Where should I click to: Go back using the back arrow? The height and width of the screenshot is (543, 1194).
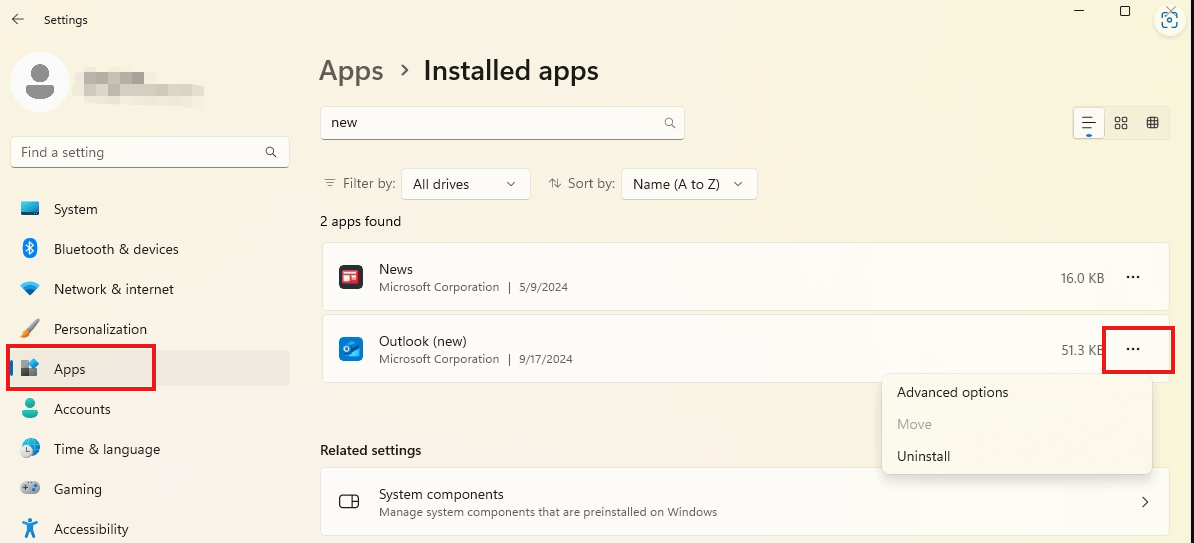[18, 20]
